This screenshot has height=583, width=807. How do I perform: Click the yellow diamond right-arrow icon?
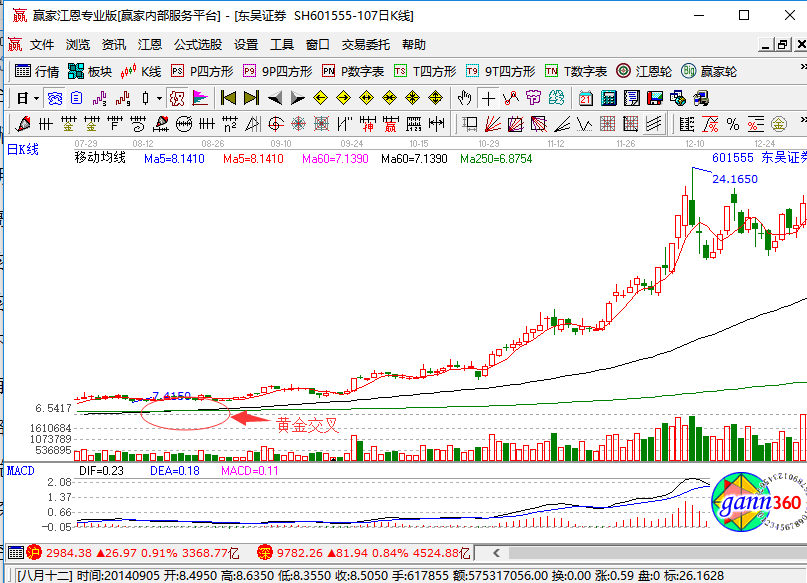[x=343, y=98]
